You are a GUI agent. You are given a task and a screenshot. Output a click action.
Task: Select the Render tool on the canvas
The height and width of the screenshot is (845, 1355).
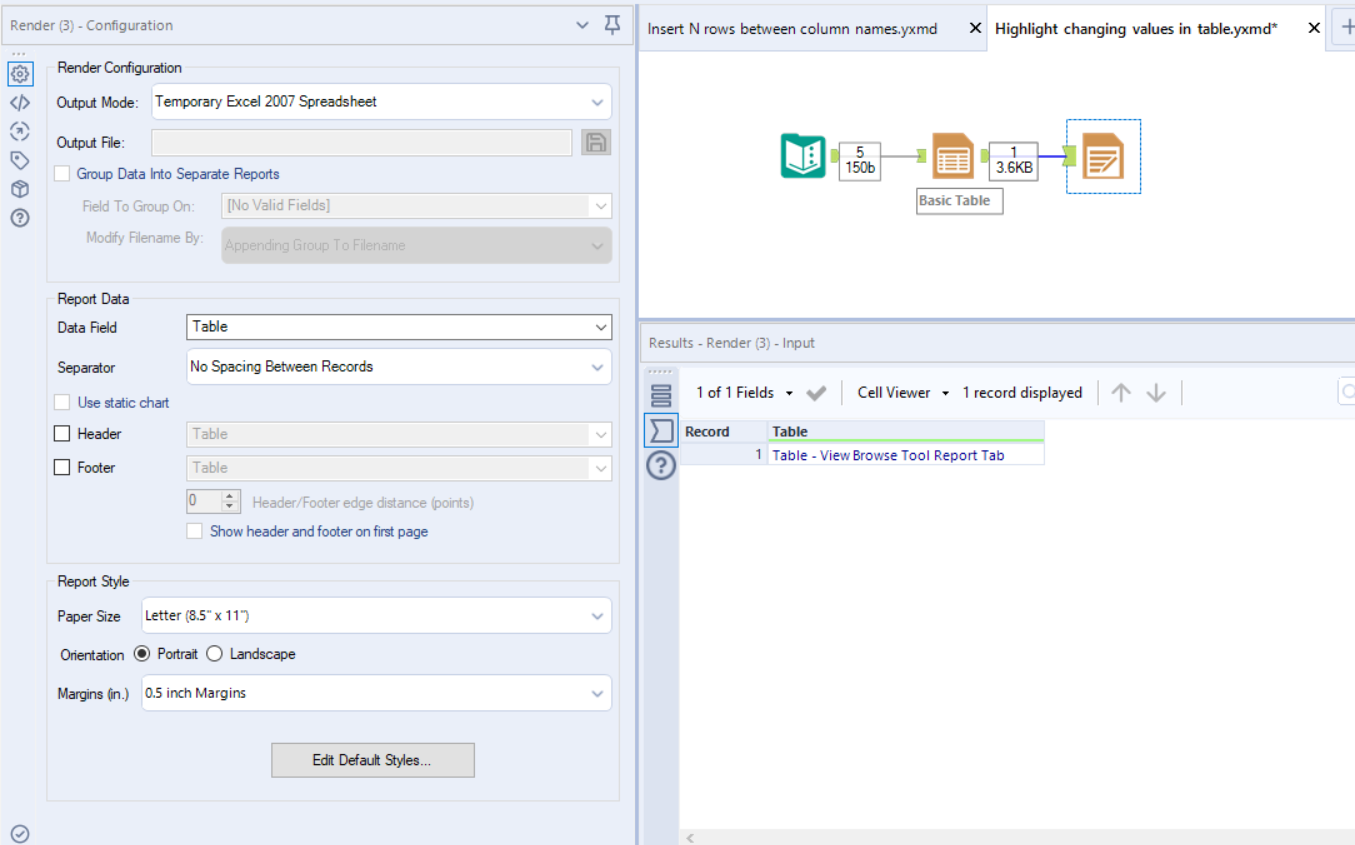1103,157
